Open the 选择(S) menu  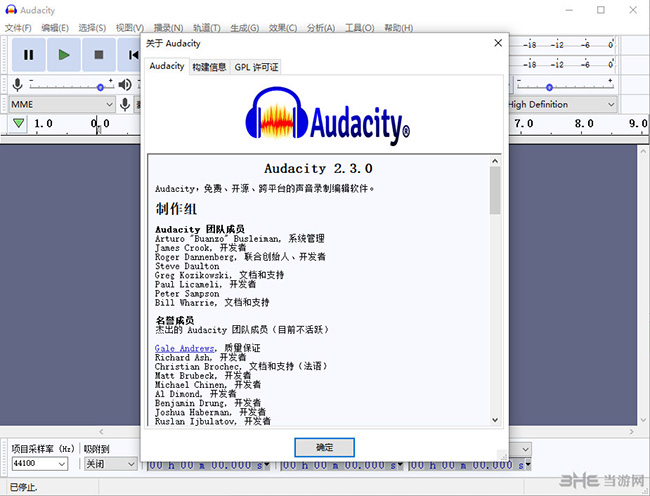pos(92,28)
